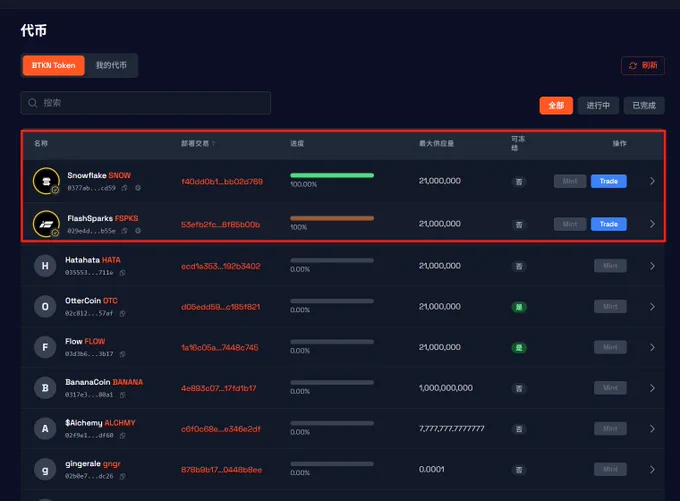Viewport: 680px width, 501px height.
Task: Click Mint button for BananaCoin
Action: pyautogui.click(x=610, y=388)
